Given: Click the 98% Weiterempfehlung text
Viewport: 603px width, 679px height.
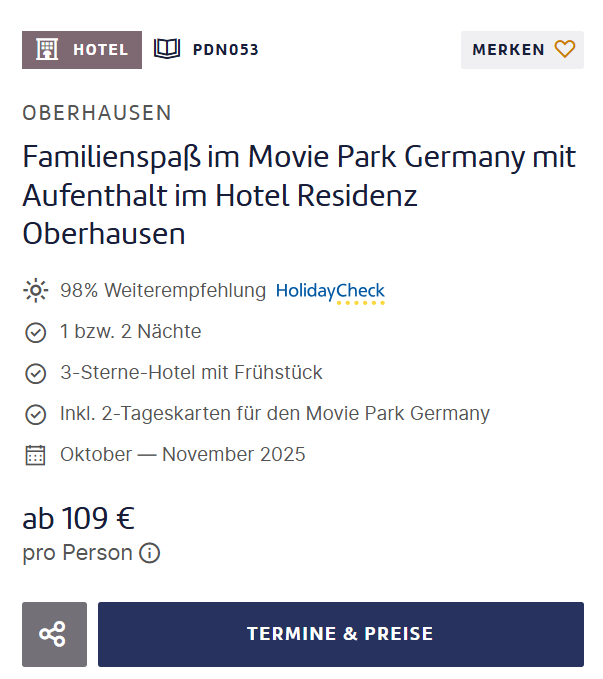Looking at the screenshot, I should coord(163,291).
